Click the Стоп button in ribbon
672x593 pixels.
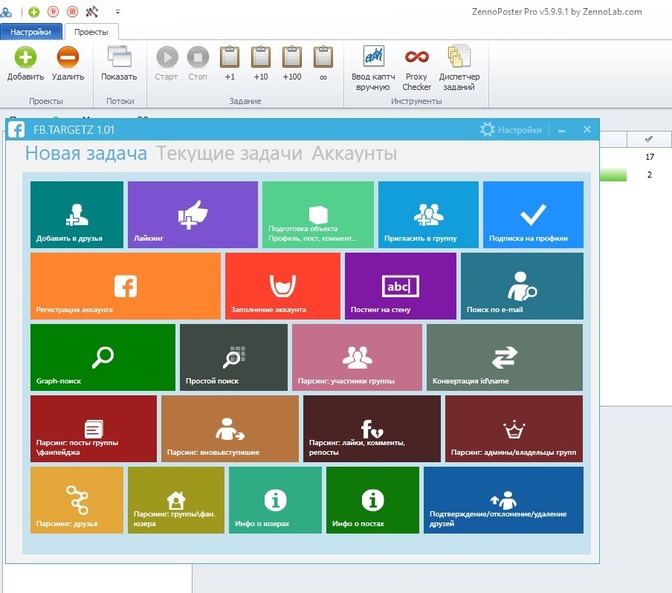click(198, 63)
